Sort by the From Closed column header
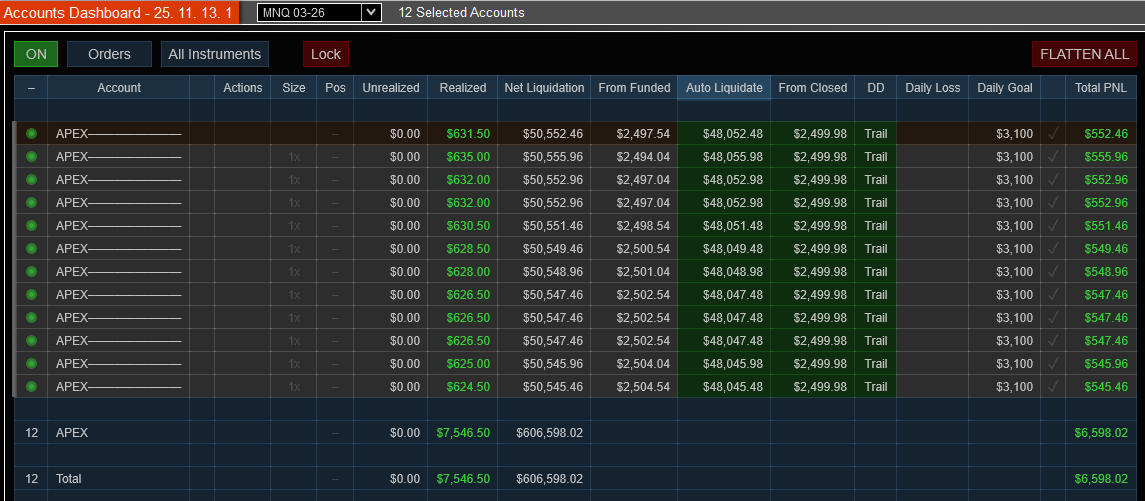Screen dimensions: 1145x501 click(813, 88)
